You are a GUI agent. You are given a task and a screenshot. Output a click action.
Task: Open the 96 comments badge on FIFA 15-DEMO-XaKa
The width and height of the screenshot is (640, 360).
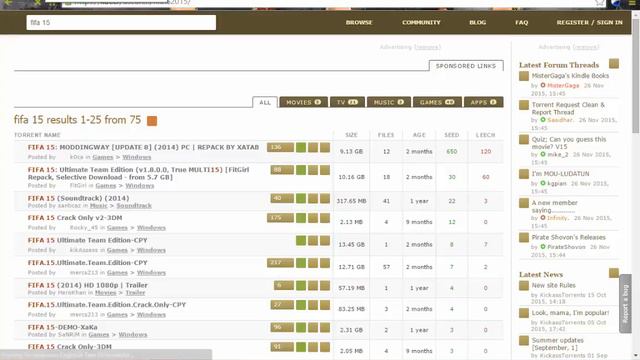coord(282,327)
